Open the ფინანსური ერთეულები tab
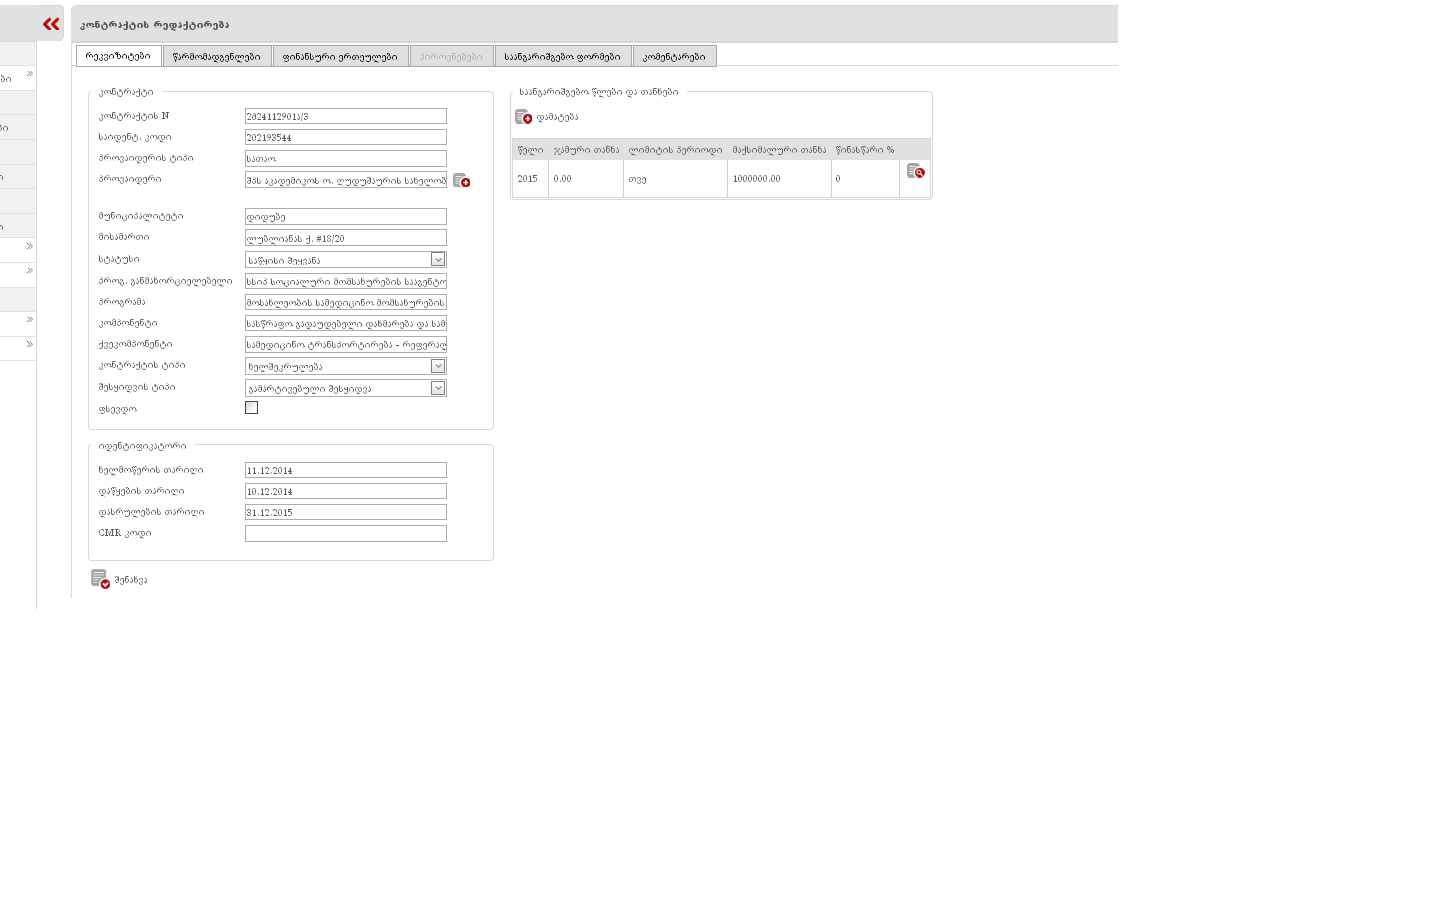Image resolution: width=1440 pixels, height=900 pixels. click(340, 57)
